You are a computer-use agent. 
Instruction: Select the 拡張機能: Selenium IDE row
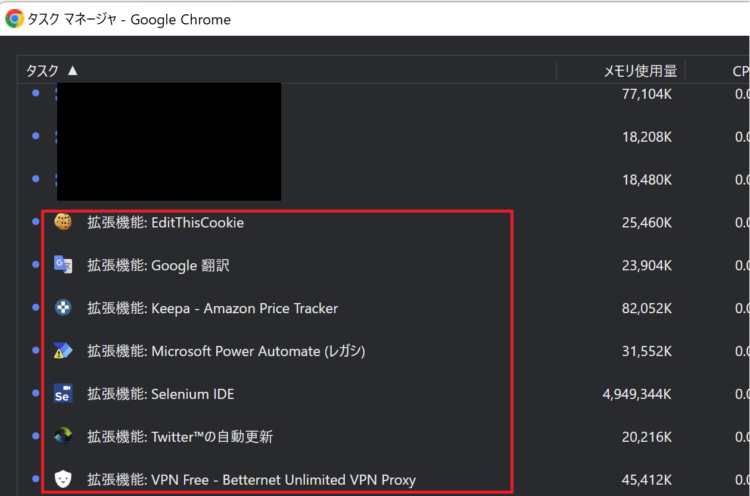pos(384,394)
